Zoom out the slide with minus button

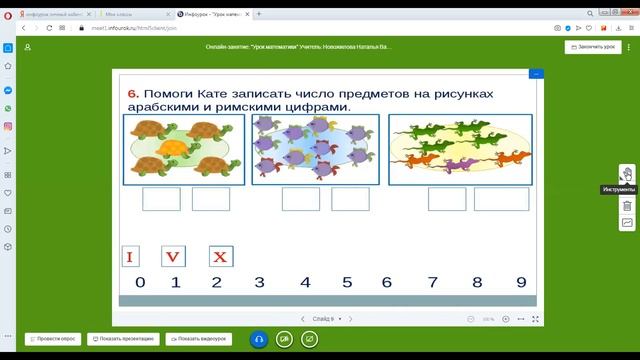[470, 319]
